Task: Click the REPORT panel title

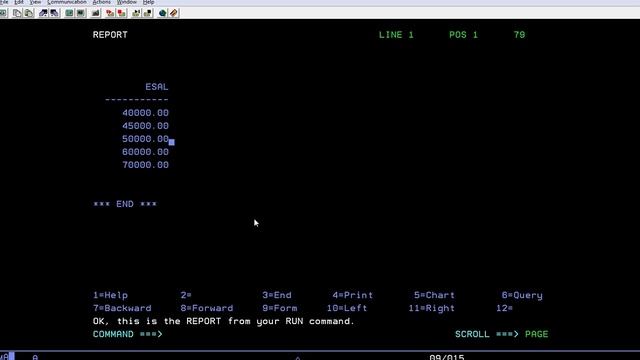Action: pos(110,35)
